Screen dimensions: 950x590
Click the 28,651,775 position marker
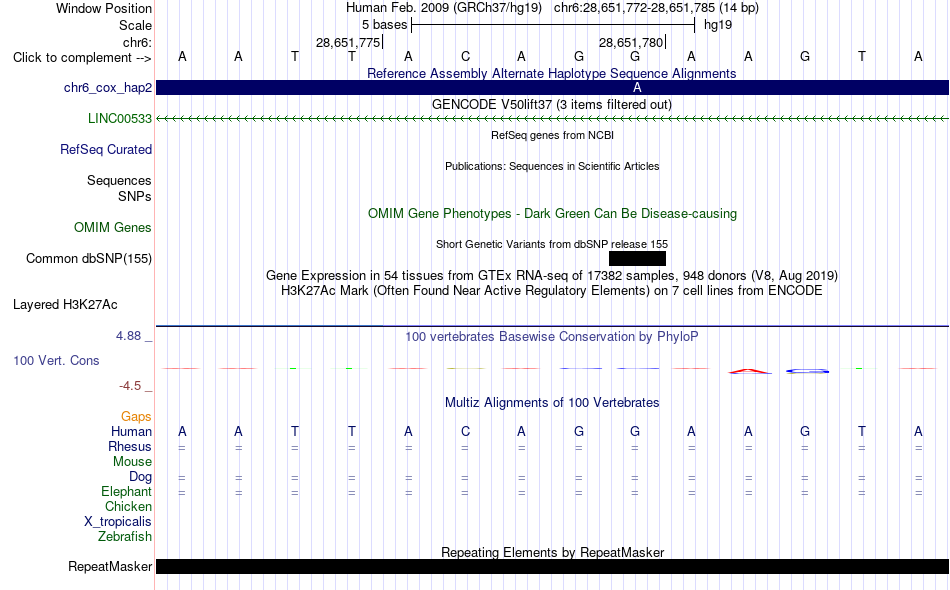click(348, 42)
